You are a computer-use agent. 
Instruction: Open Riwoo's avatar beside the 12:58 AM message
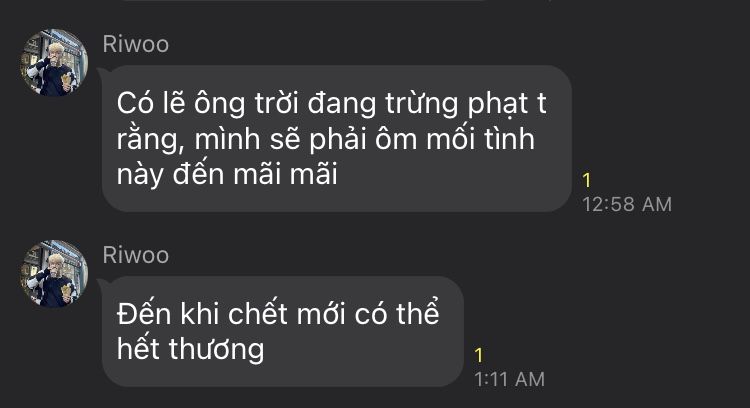54,63
